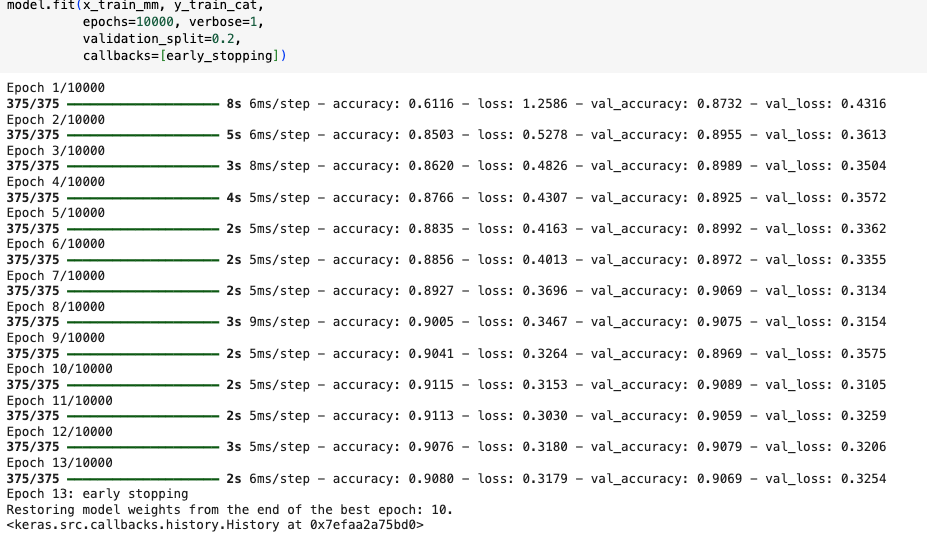Select the 'Epoch 9/10000' output line

pos(56,338)
